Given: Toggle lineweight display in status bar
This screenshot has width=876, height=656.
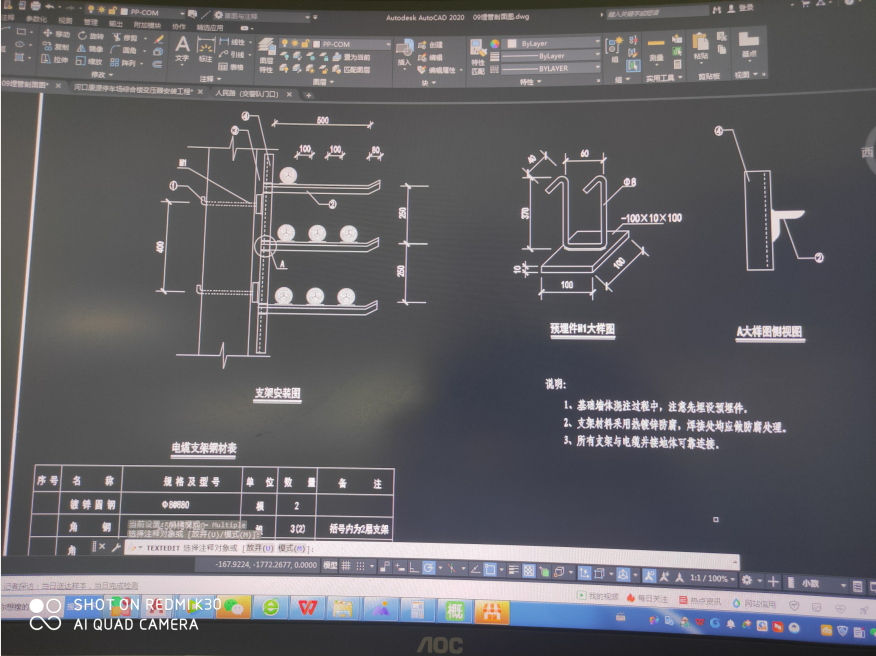Looking at the screenshot, I should click(515, 571).
